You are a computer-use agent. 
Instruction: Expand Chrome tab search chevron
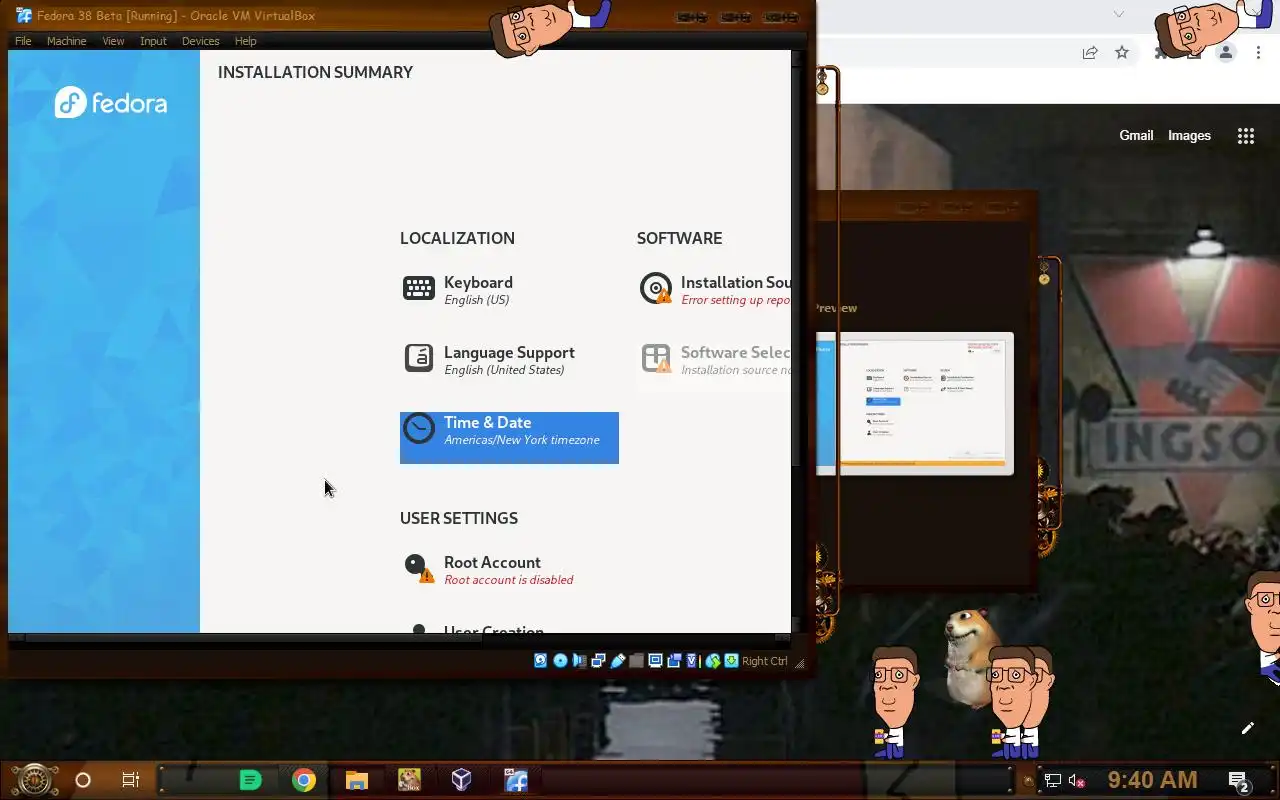click(x=1119, y=14)
